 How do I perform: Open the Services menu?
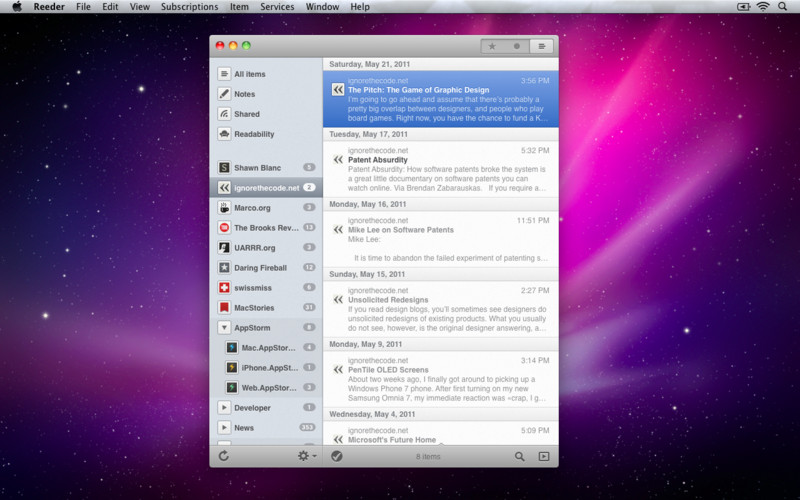[x=277, y=7]
